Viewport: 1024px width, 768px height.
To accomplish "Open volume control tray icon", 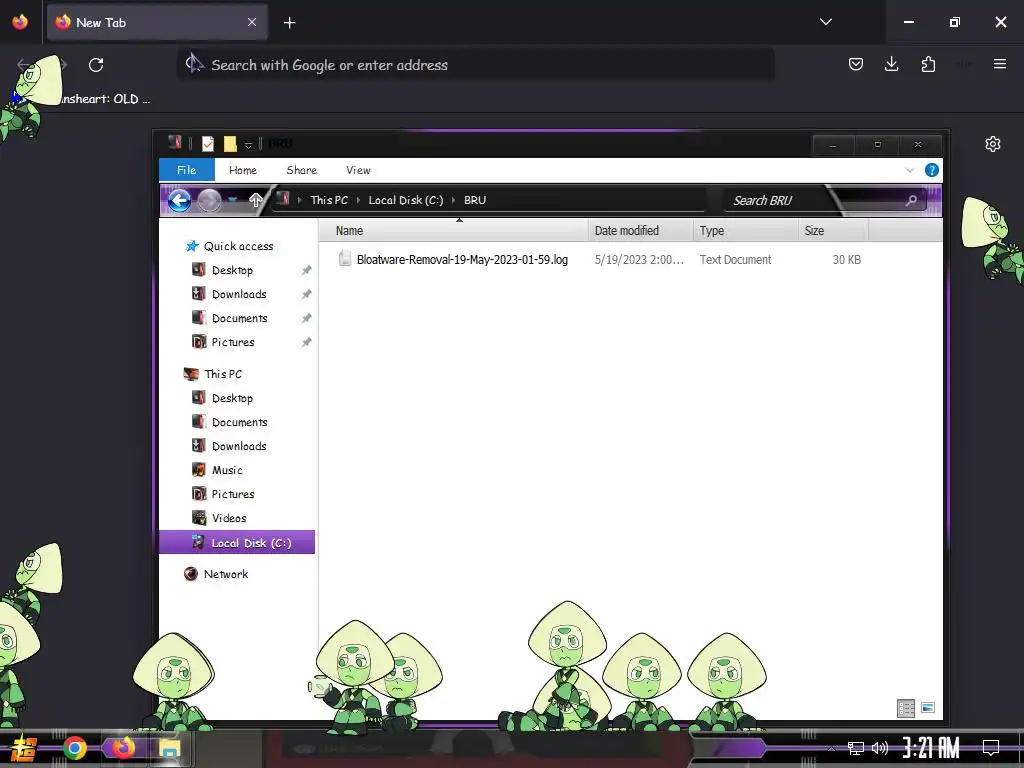I will click(x=880, y=748).
